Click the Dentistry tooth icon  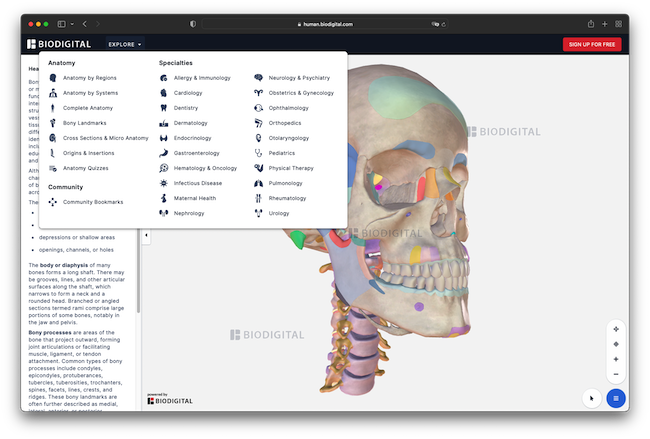(164, 108)
